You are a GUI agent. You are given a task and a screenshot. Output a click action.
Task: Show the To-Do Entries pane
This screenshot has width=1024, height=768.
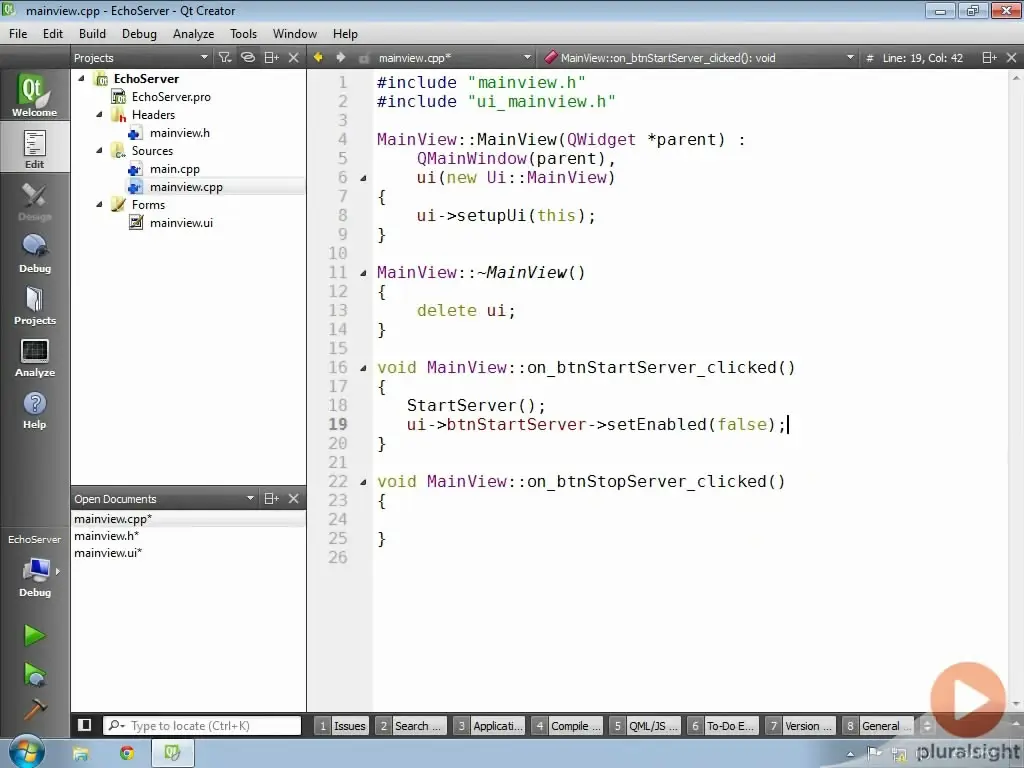pyautogui.click(x=723, y=726)
